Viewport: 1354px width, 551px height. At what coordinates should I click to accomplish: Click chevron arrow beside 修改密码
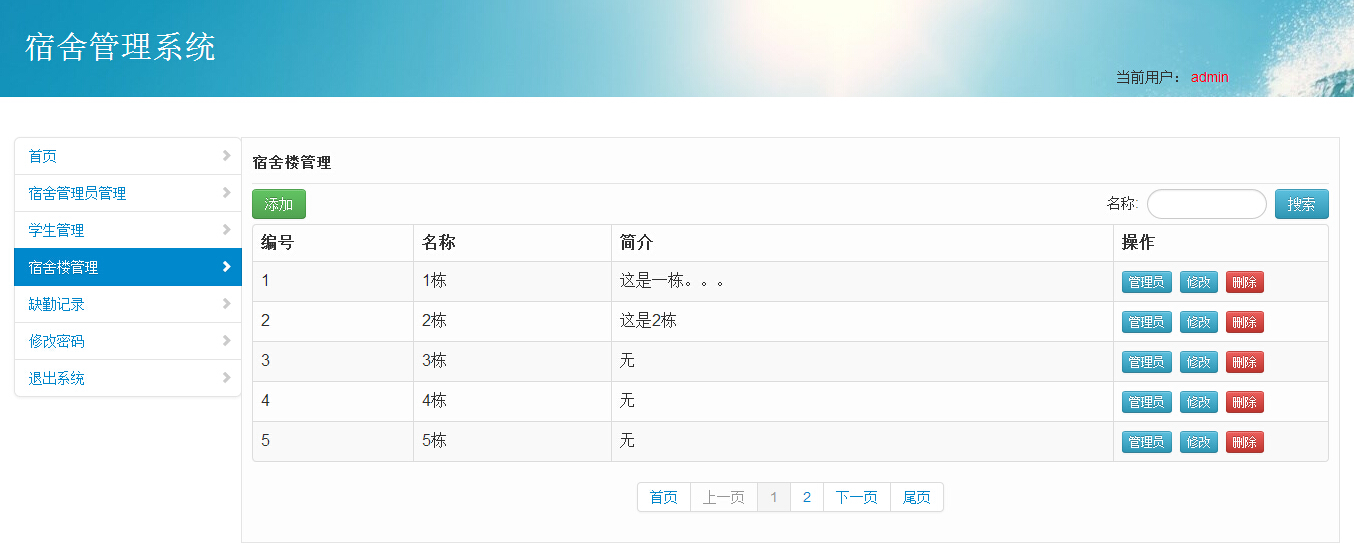click(226, 341)
